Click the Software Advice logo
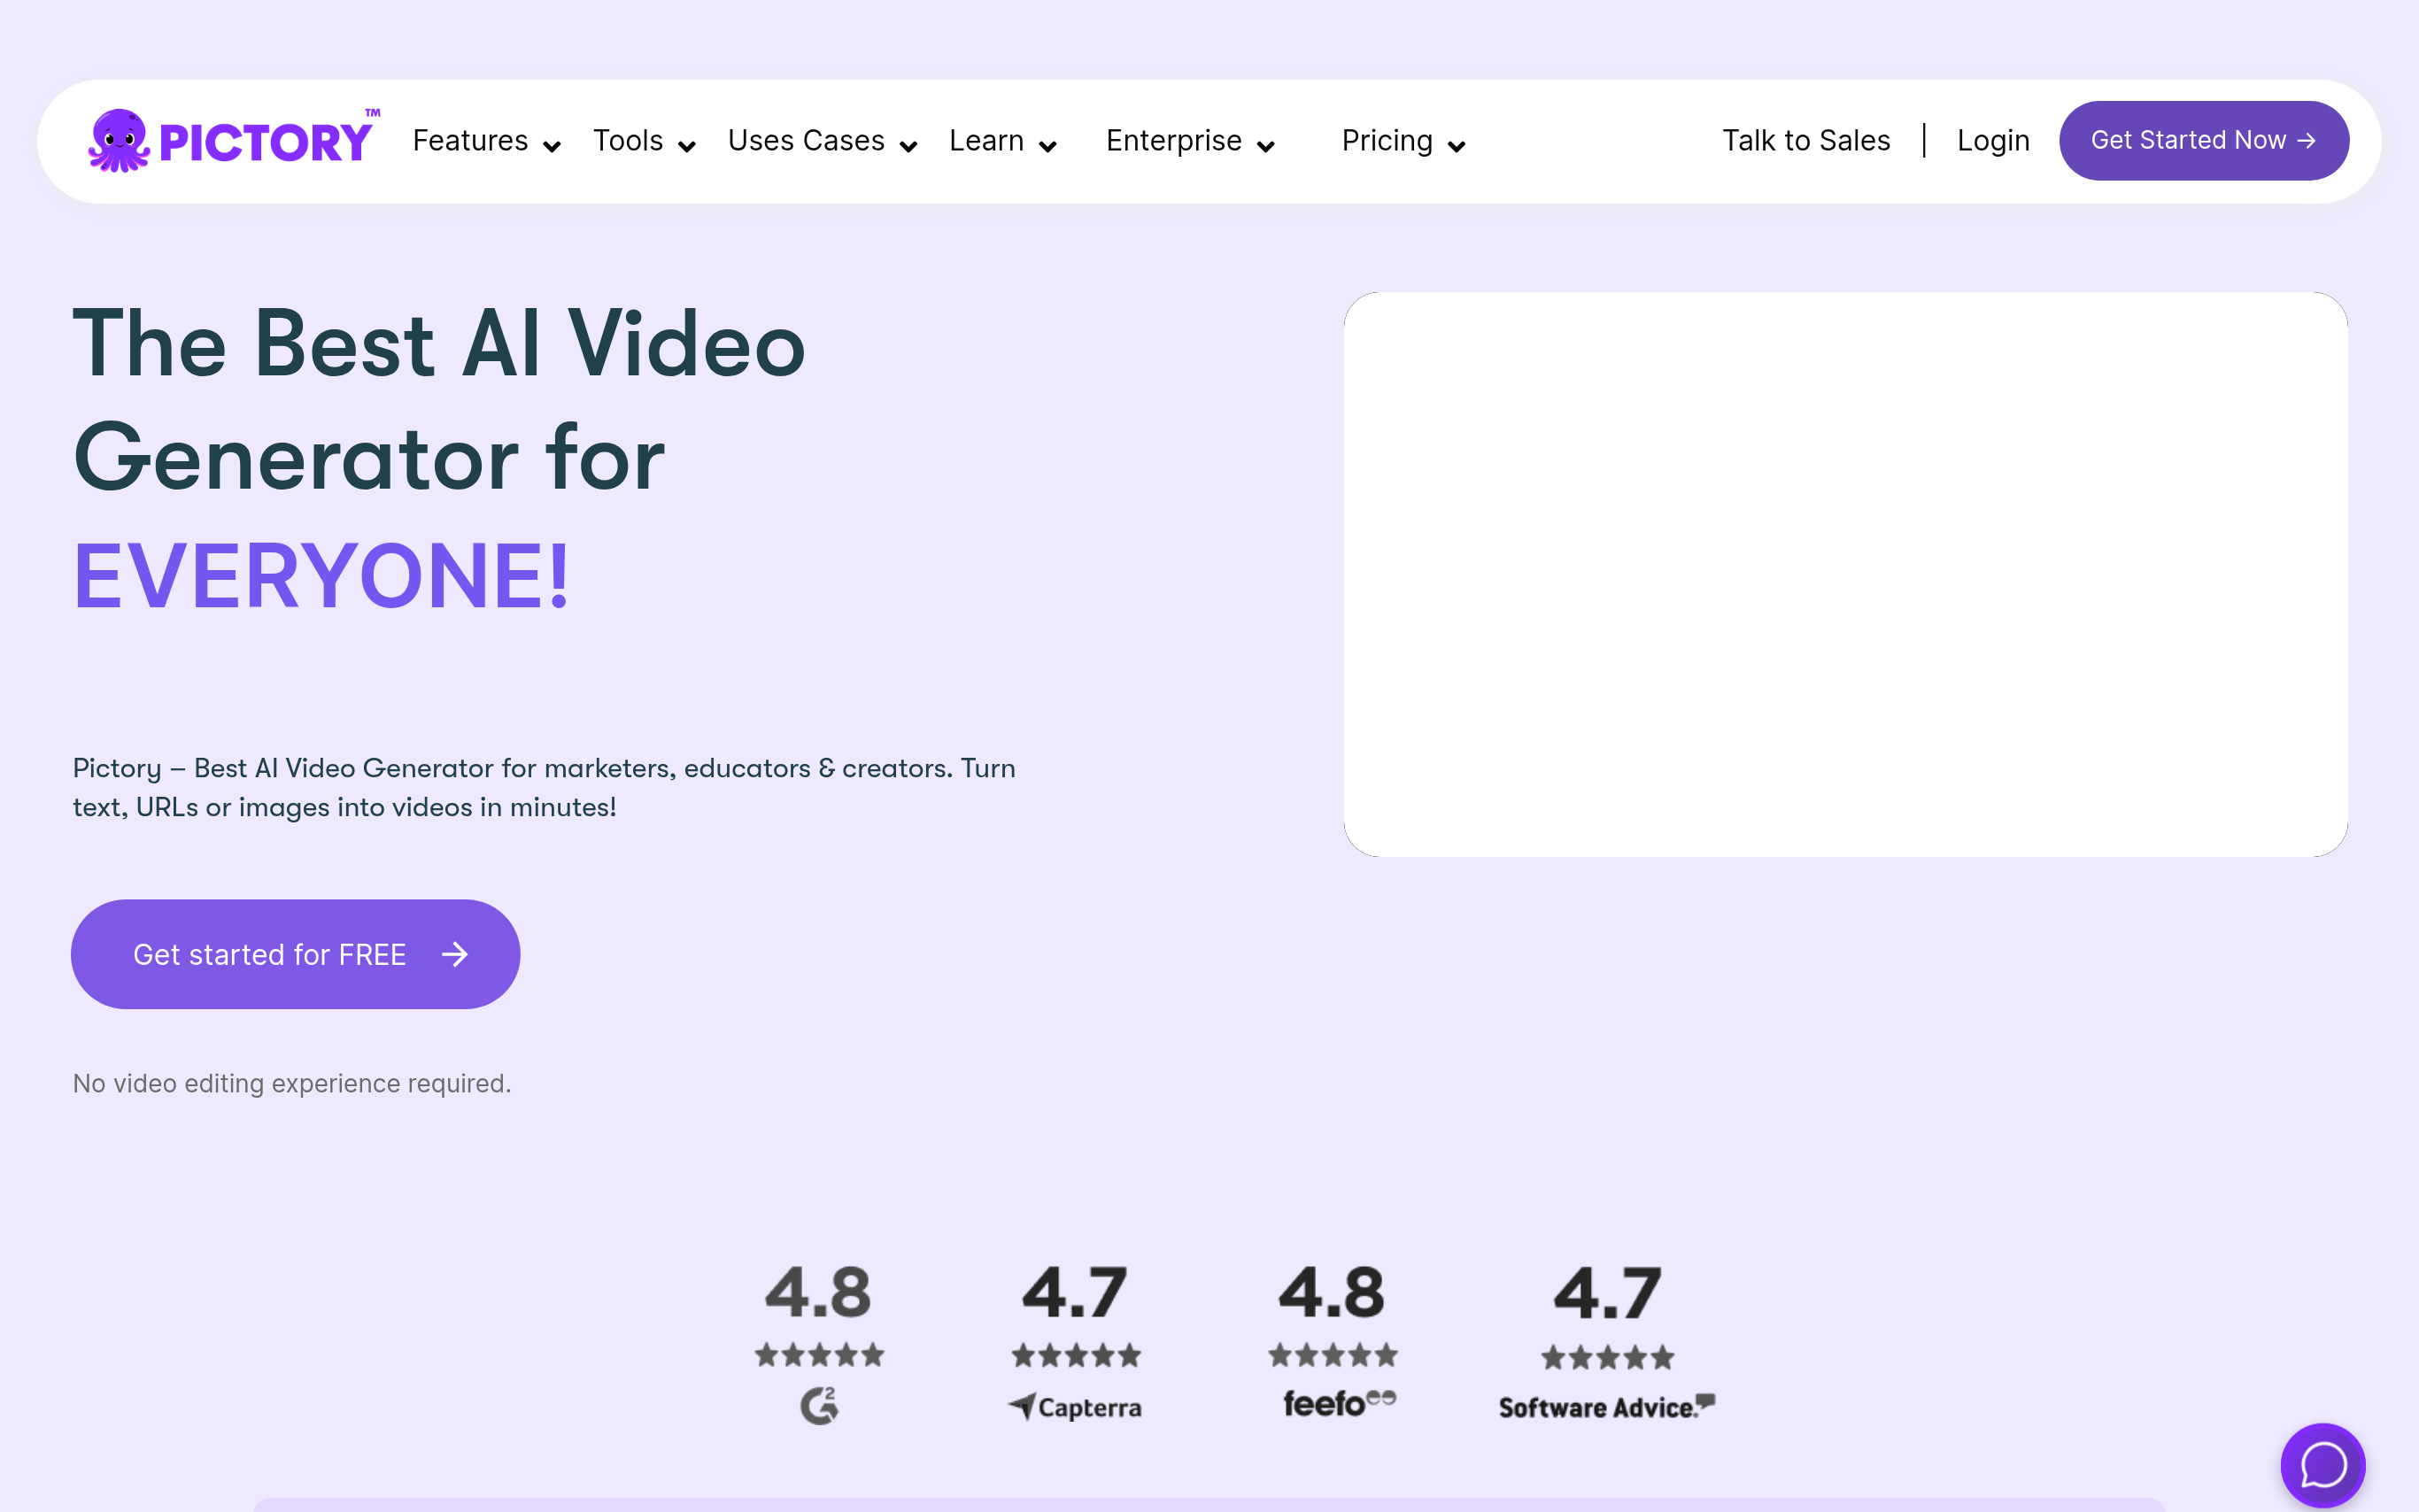The height and width of the screenshot is (1512, 2419). pyautogui.click(x=1606, y=1407)
